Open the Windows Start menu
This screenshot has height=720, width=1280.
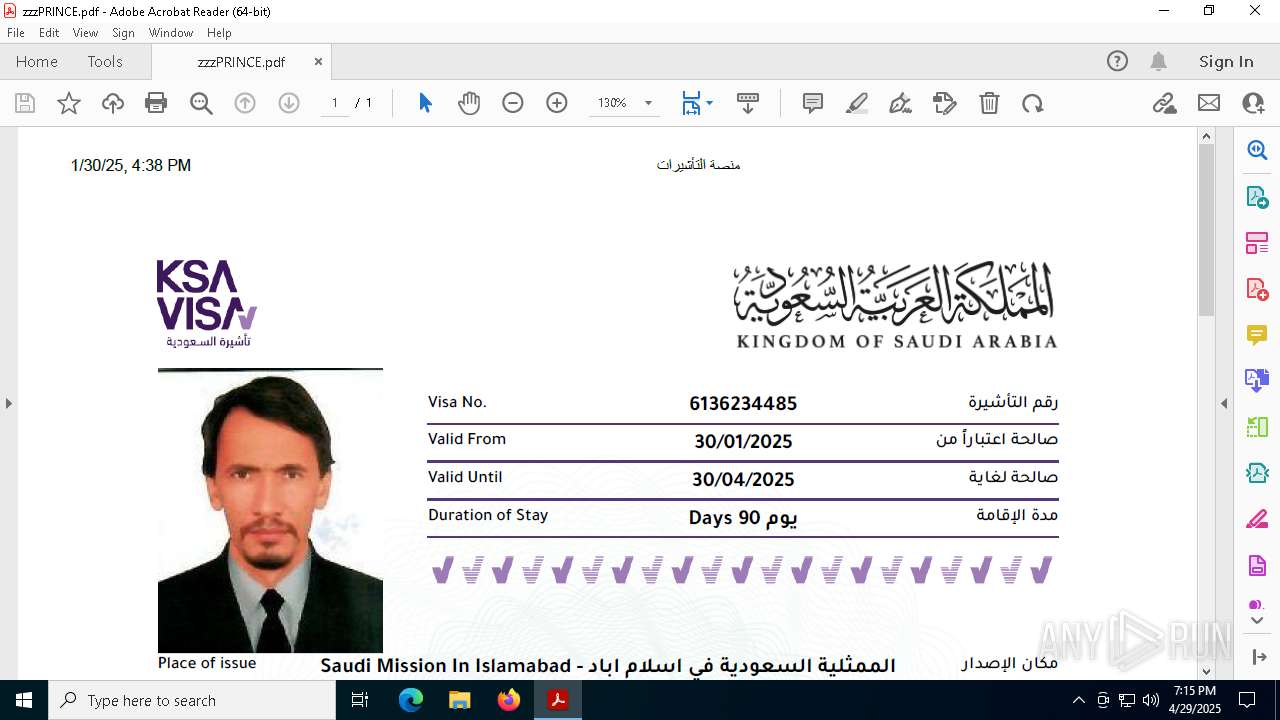24,700
